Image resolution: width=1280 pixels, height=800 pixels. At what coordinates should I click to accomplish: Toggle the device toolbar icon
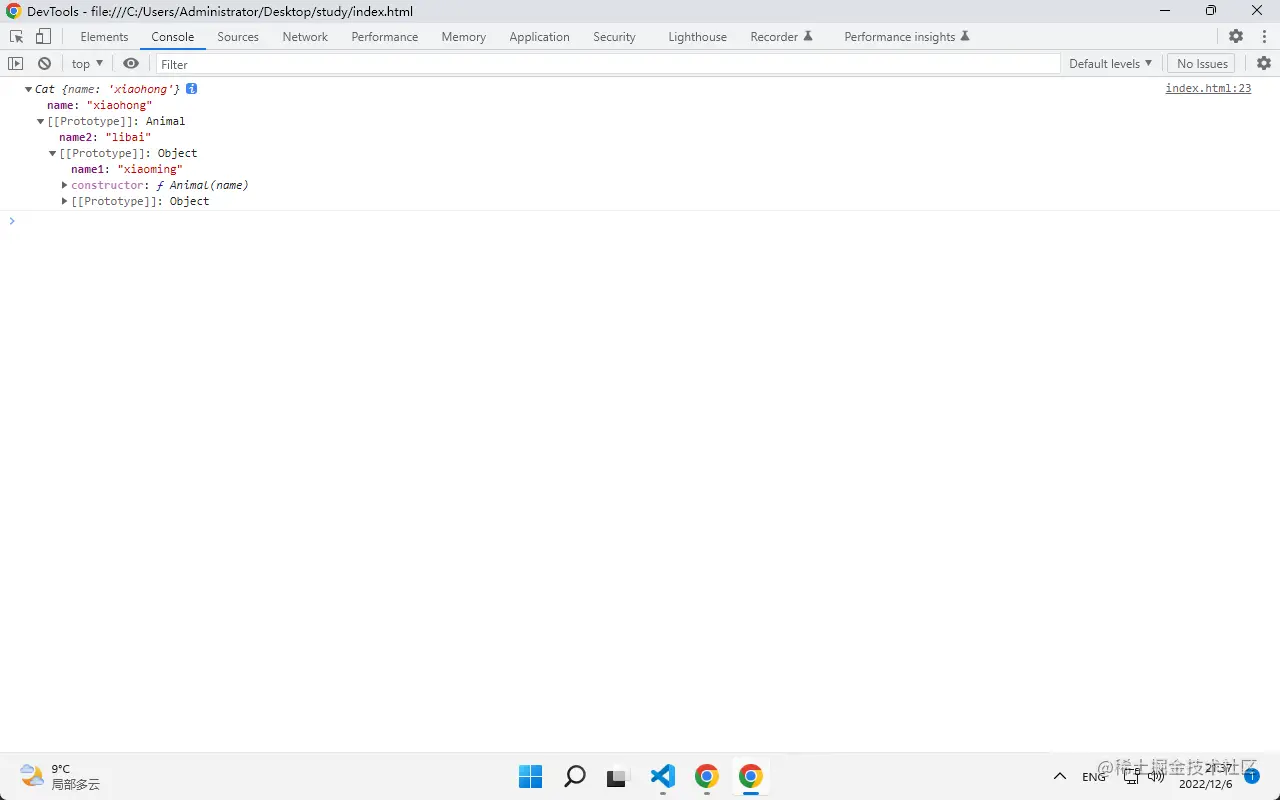click(43, 37)
